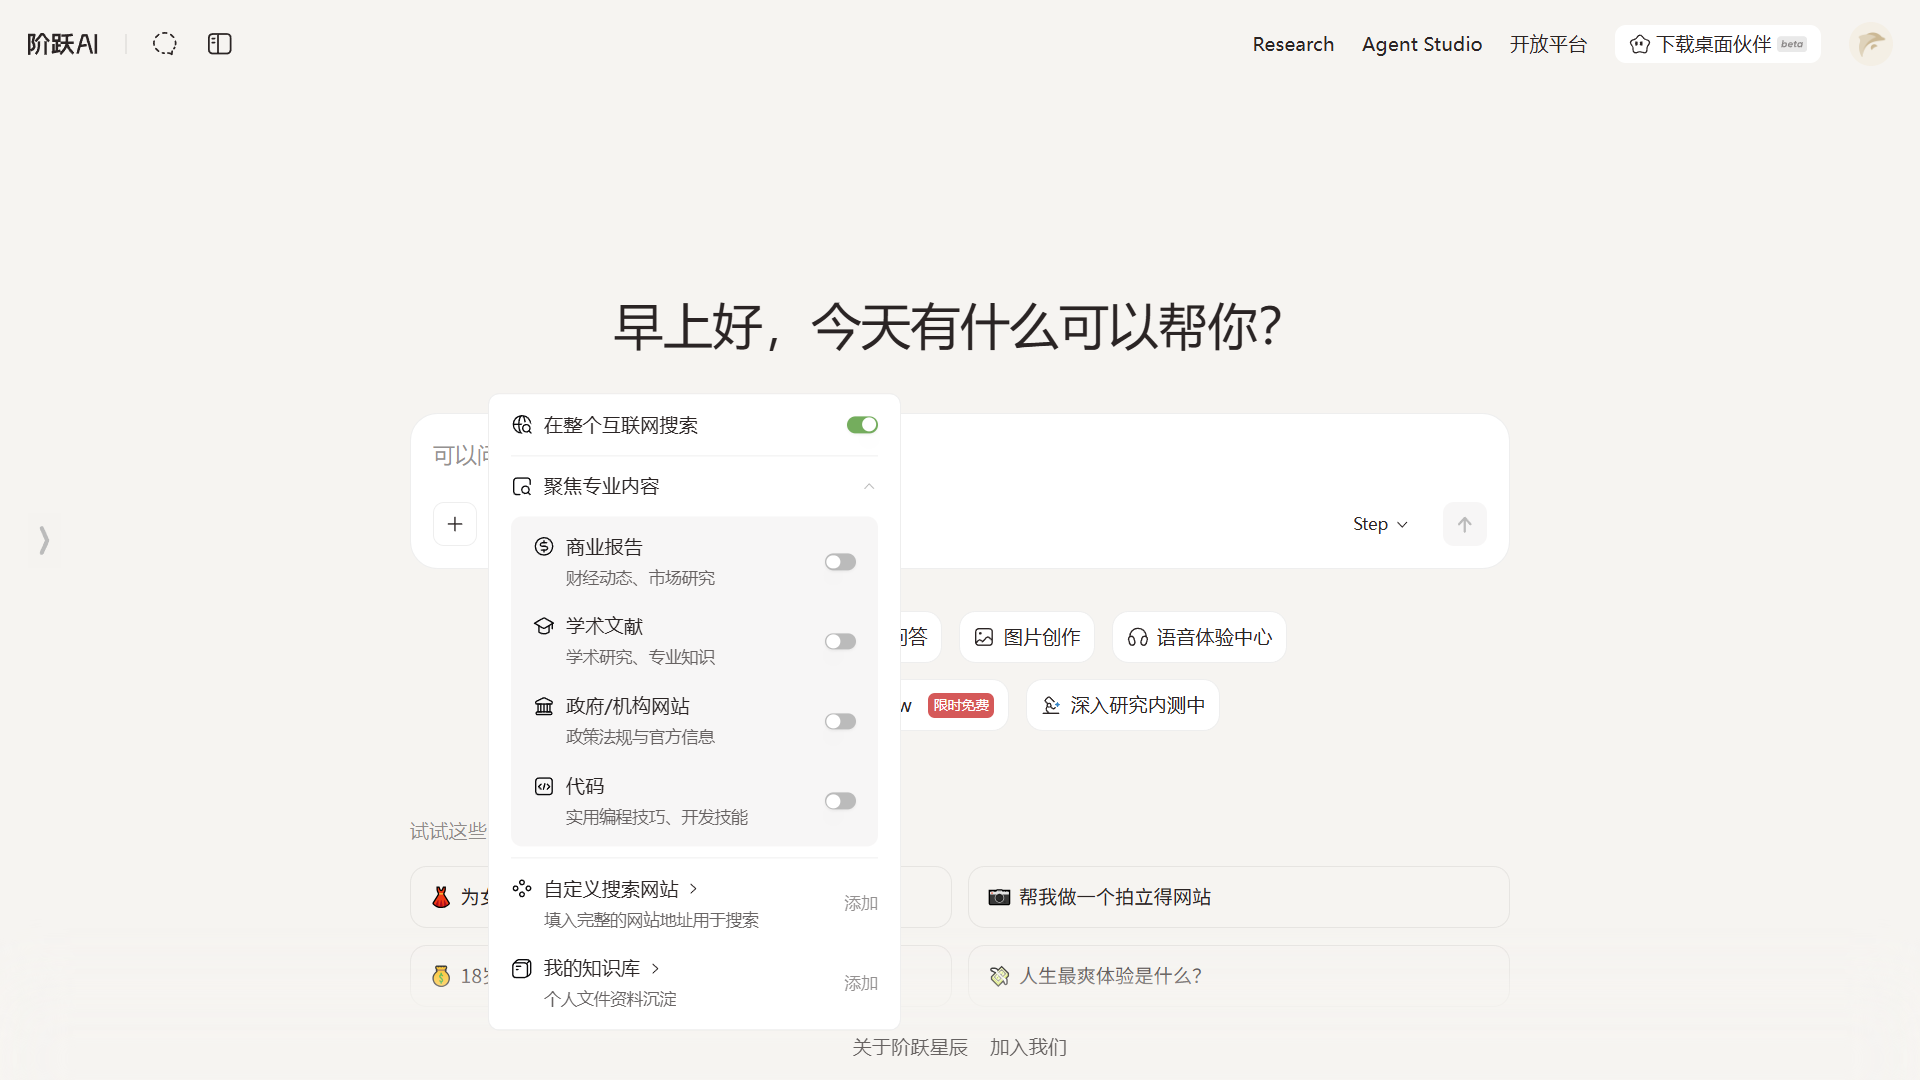Expand the left edge sidebar arrow
The width and height of the screenshot is (1920, 1080).
coord(44,540)
